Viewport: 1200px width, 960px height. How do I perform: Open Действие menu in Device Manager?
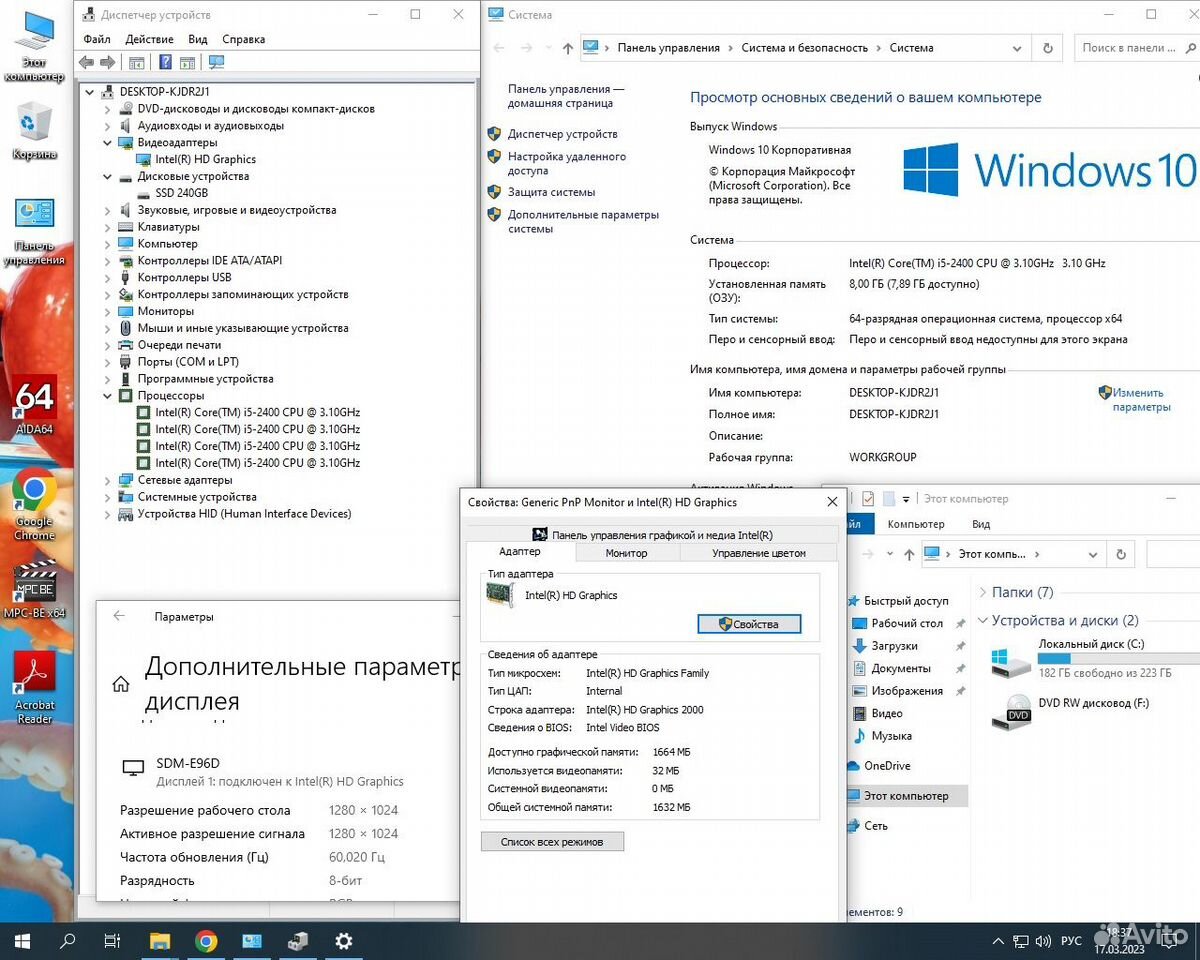(149, 39)
